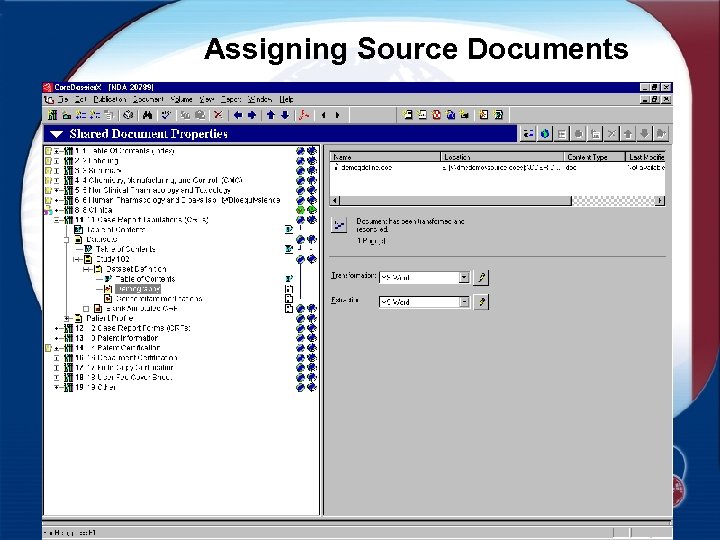Image resolution: width=720 pixels, height=540 pixels.
Task: Expand section 12 Case Report Forms
Action: [56, 328]
